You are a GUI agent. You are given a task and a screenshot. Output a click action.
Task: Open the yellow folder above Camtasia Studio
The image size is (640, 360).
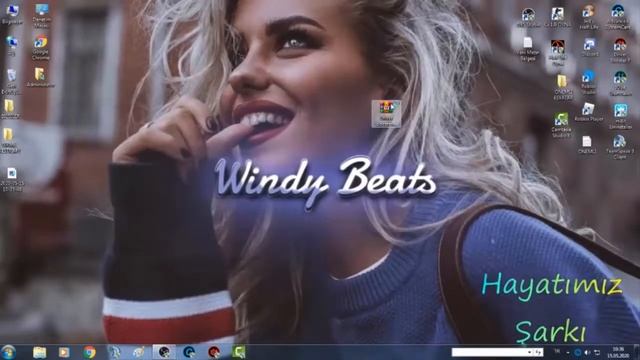(x=562, y=87)
